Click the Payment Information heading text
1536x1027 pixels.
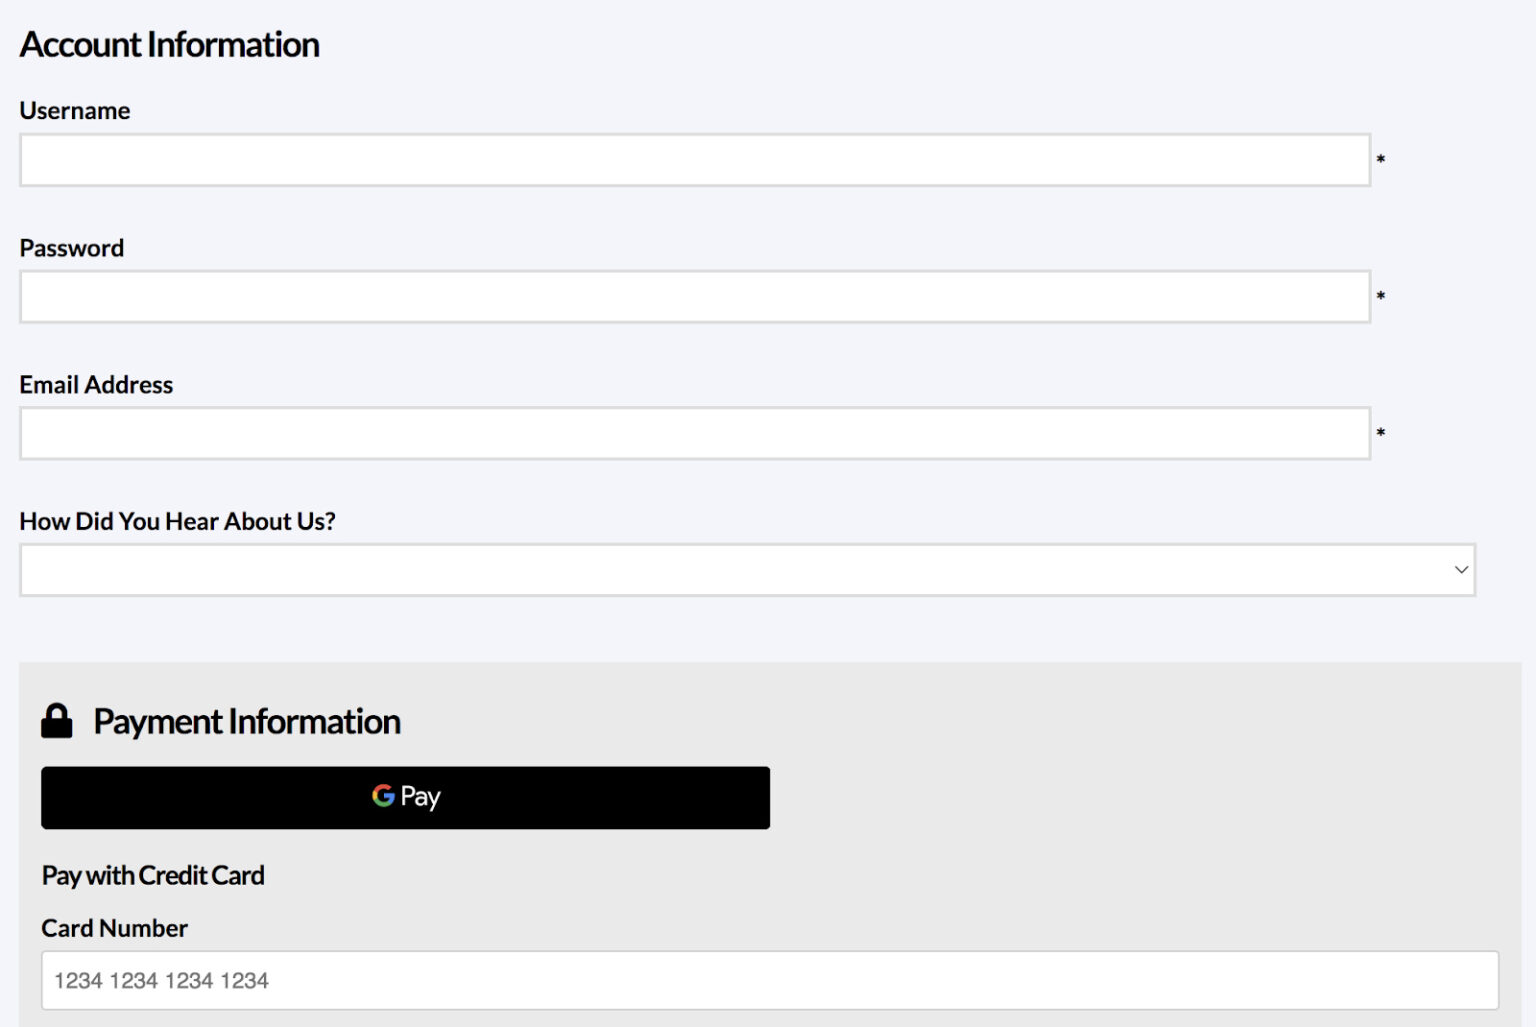tap(247, 722)
